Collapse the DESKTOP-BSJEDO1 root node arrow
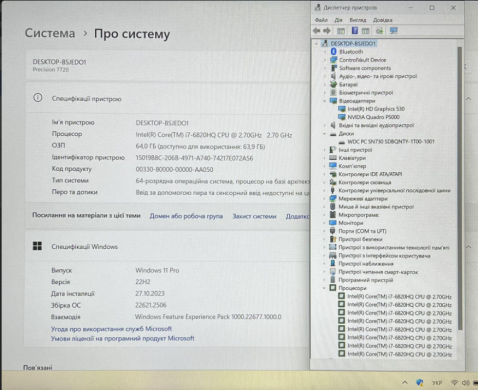478x390 pixels. pos(316,44)
